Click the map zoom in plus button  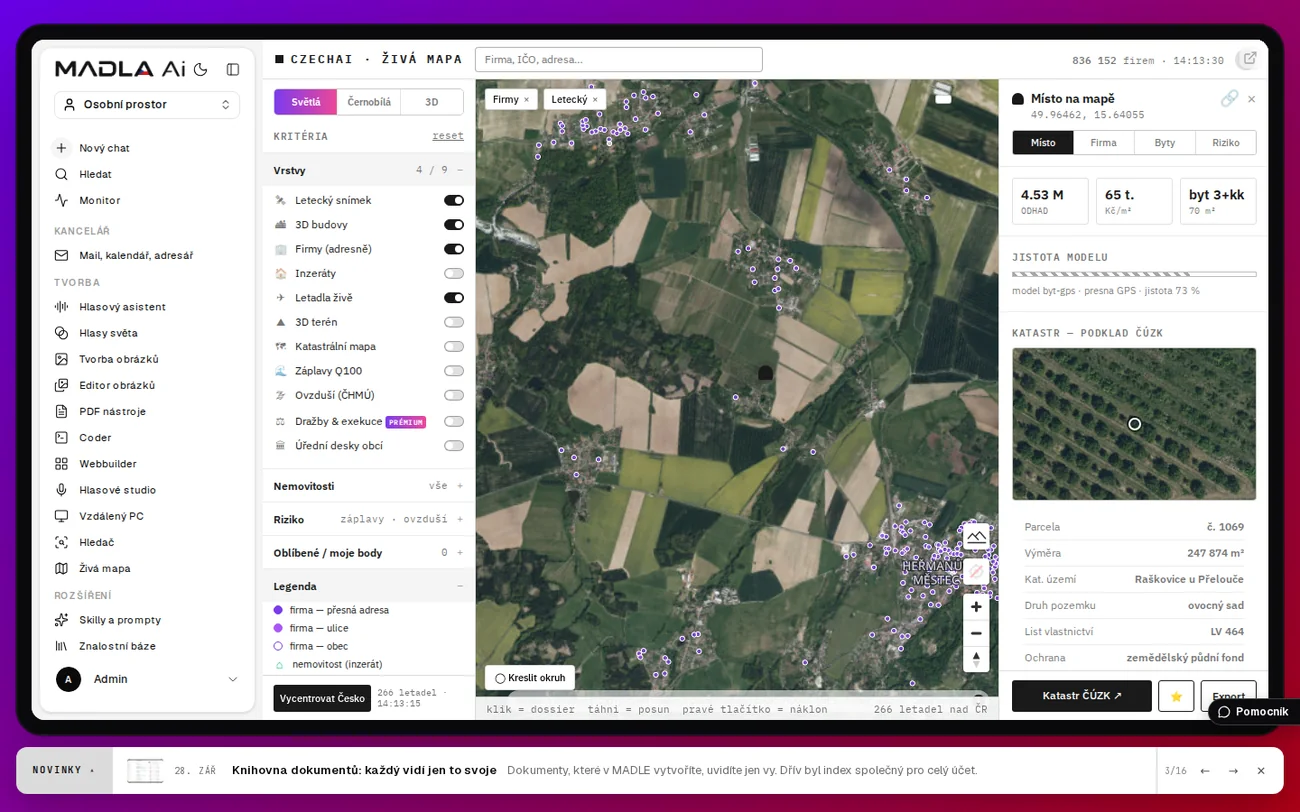pyautogui.click(x=976, y=607)
